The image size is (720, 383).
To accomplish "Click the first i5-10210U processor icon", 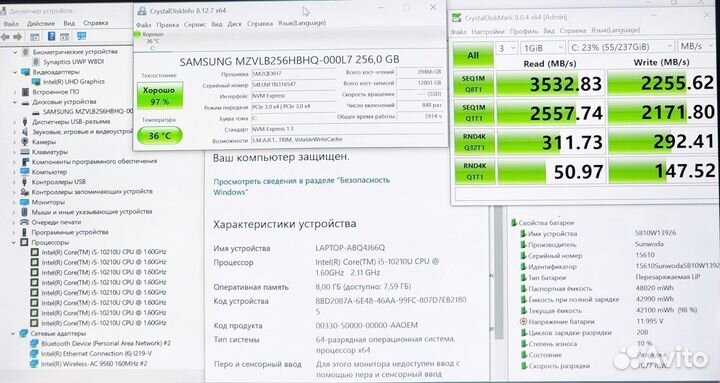I will pos(34,252).
